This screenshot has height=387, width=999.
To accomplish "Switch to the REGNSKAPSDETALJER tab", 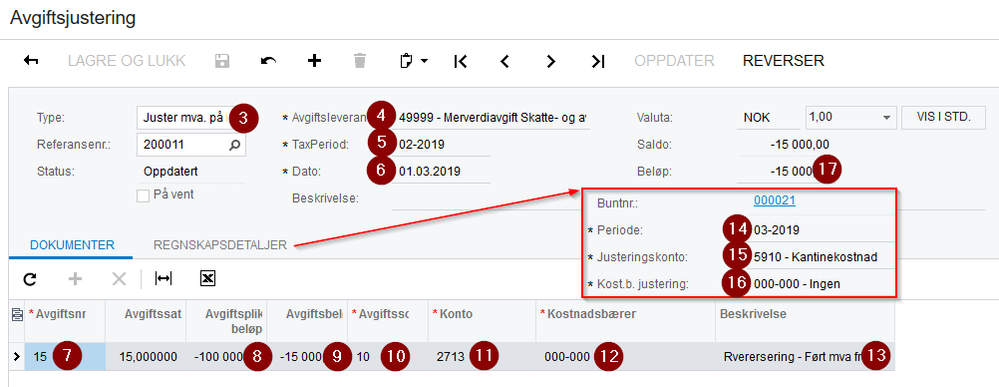I will (220, 245).
